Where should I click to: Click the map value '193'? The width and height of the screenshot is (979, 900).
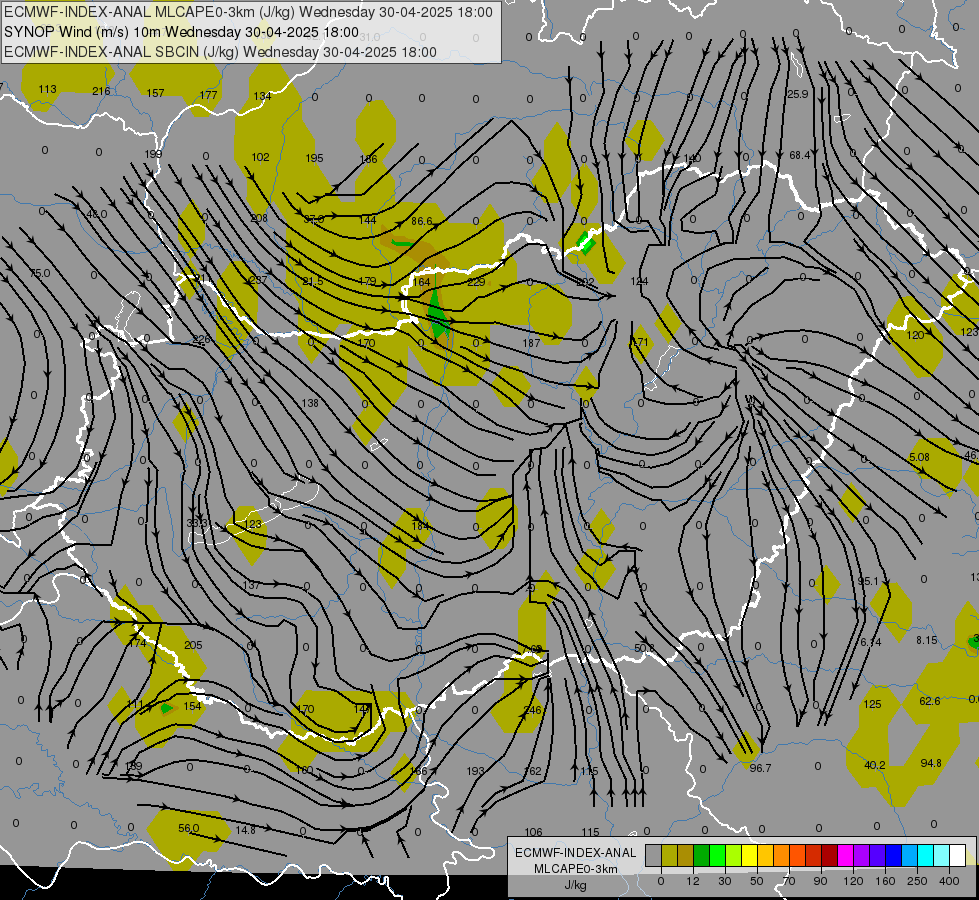pyautogui.click(x=475, y=771)
